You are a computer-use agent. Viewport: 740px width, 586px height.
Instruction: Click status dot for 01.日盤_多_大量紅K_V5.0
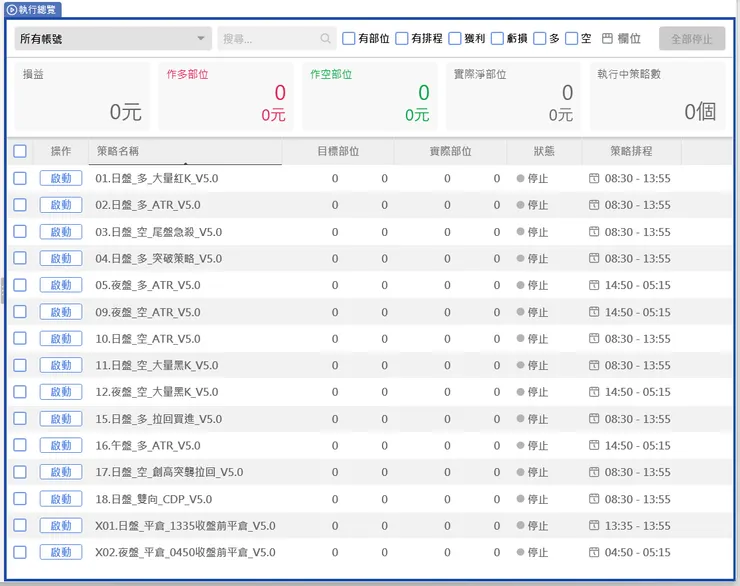coord(521,178)
